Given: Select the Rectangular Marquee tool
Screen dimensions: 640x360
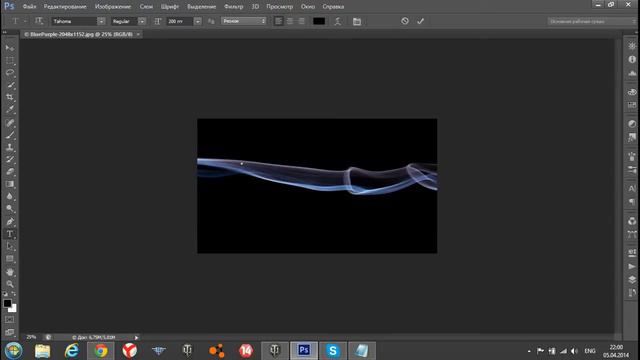Looking at the screenshot, I should (x=10, y=61).
